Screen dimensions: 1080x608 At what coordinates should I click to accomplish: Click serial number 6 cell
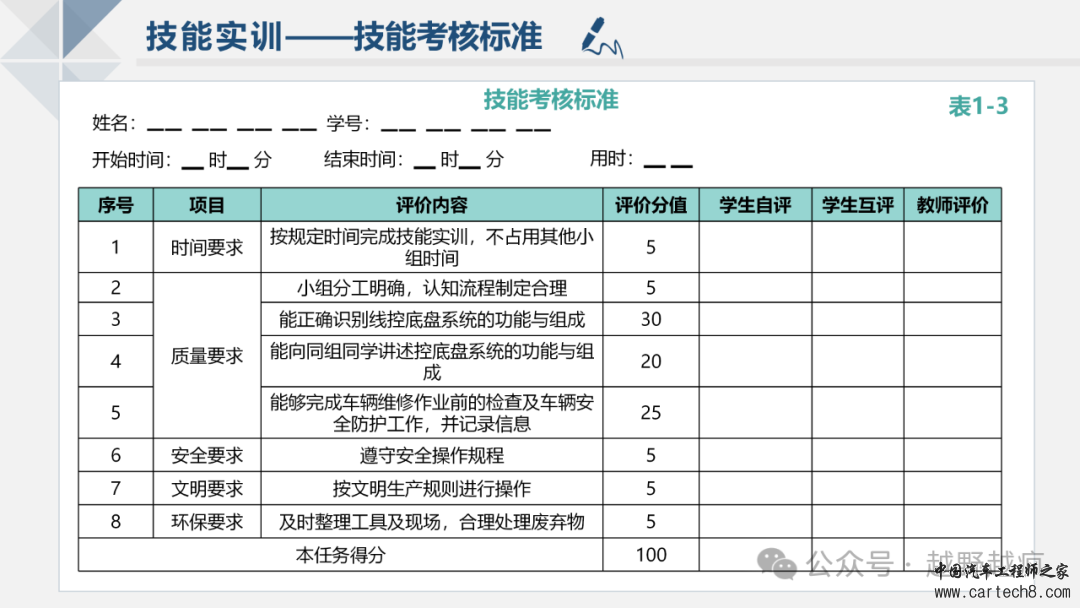[x=116, y=455]
